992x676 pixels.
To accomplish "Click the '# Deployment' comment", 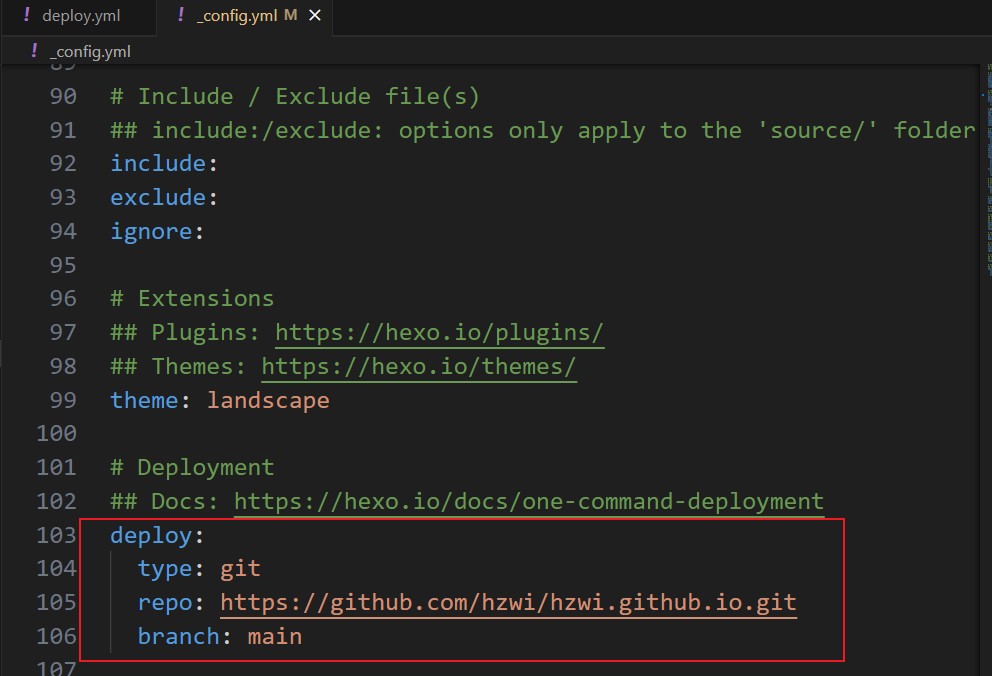I will [192, 468].
